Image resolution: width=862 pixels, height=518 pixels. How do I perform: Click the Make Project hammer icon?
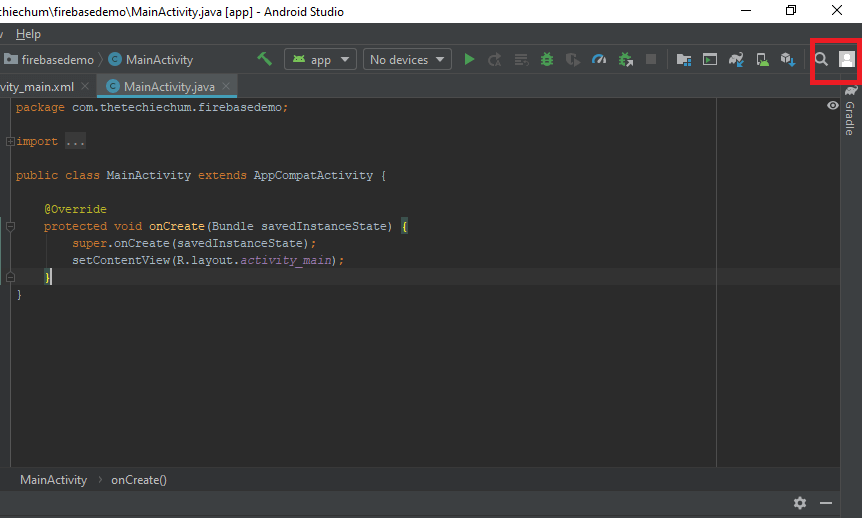(265, 60)
